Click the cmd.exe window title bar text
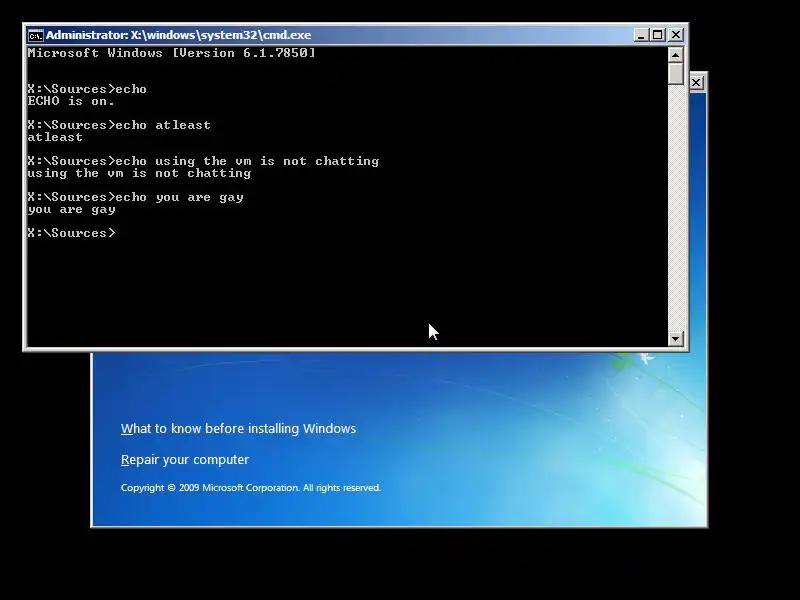Image resolution: width=800 pixels, height=600 pixels. click(x=178, y=35)
